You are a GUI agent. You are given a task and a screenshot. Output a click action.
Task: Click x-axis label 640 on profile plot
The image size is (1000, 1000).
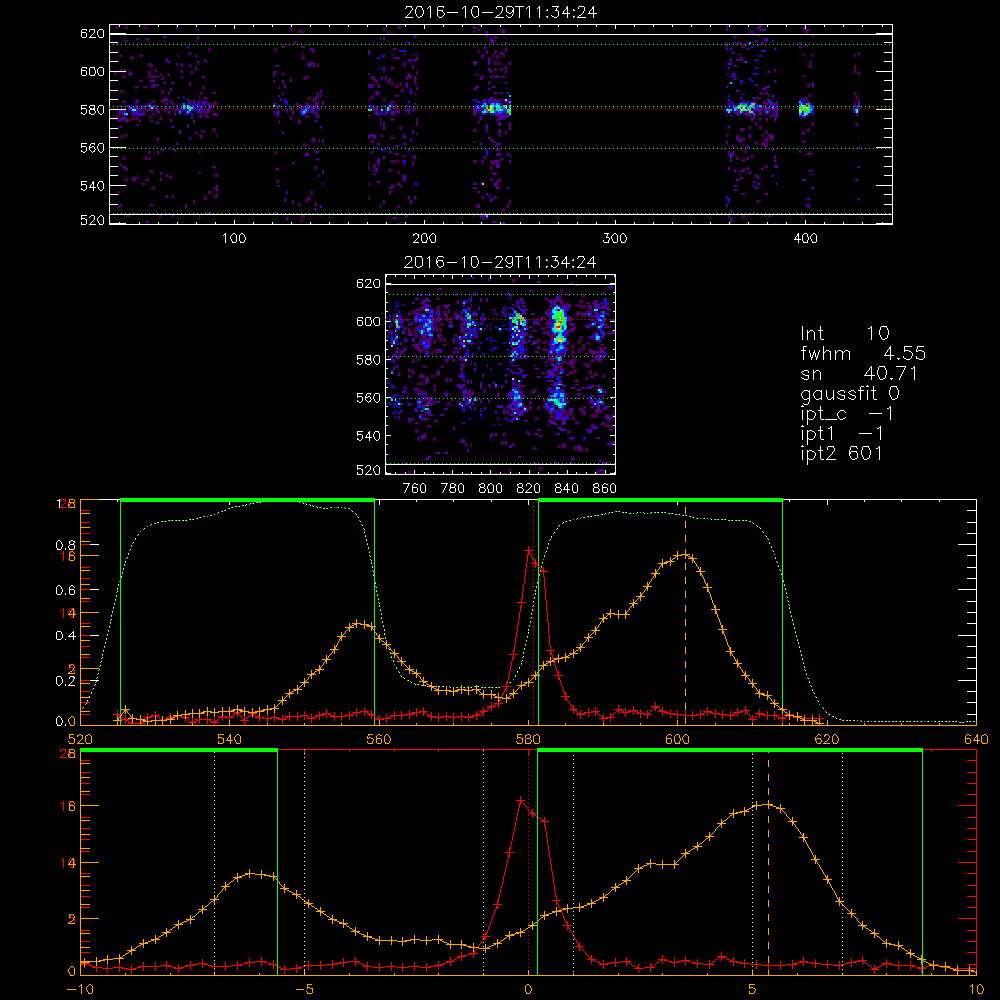976,740
